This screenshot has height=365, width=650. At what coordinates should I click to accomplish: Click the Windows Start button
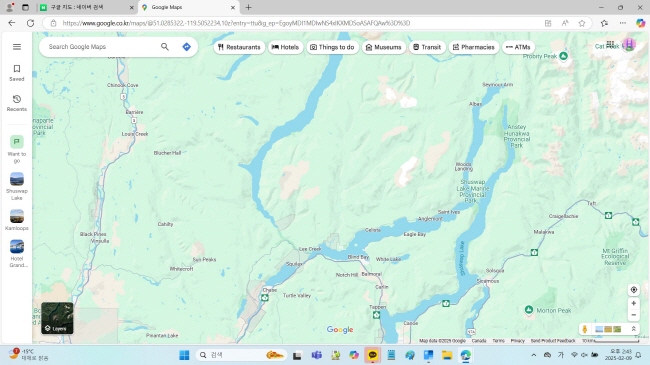coord(184,355)
